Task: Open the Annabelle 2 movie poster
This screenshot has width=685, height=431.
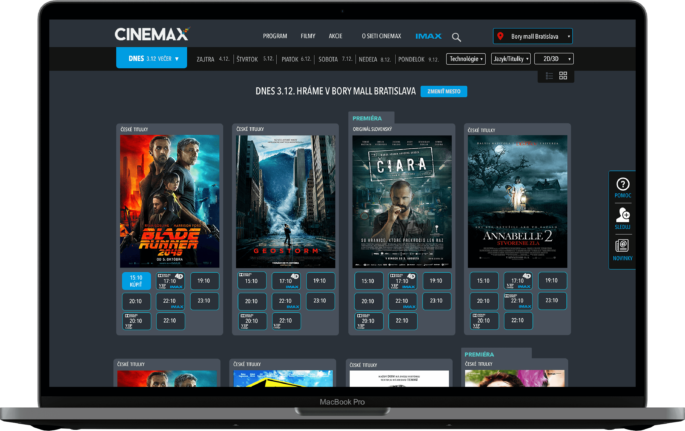Action: pyautogui.click(x=518, y=201)
